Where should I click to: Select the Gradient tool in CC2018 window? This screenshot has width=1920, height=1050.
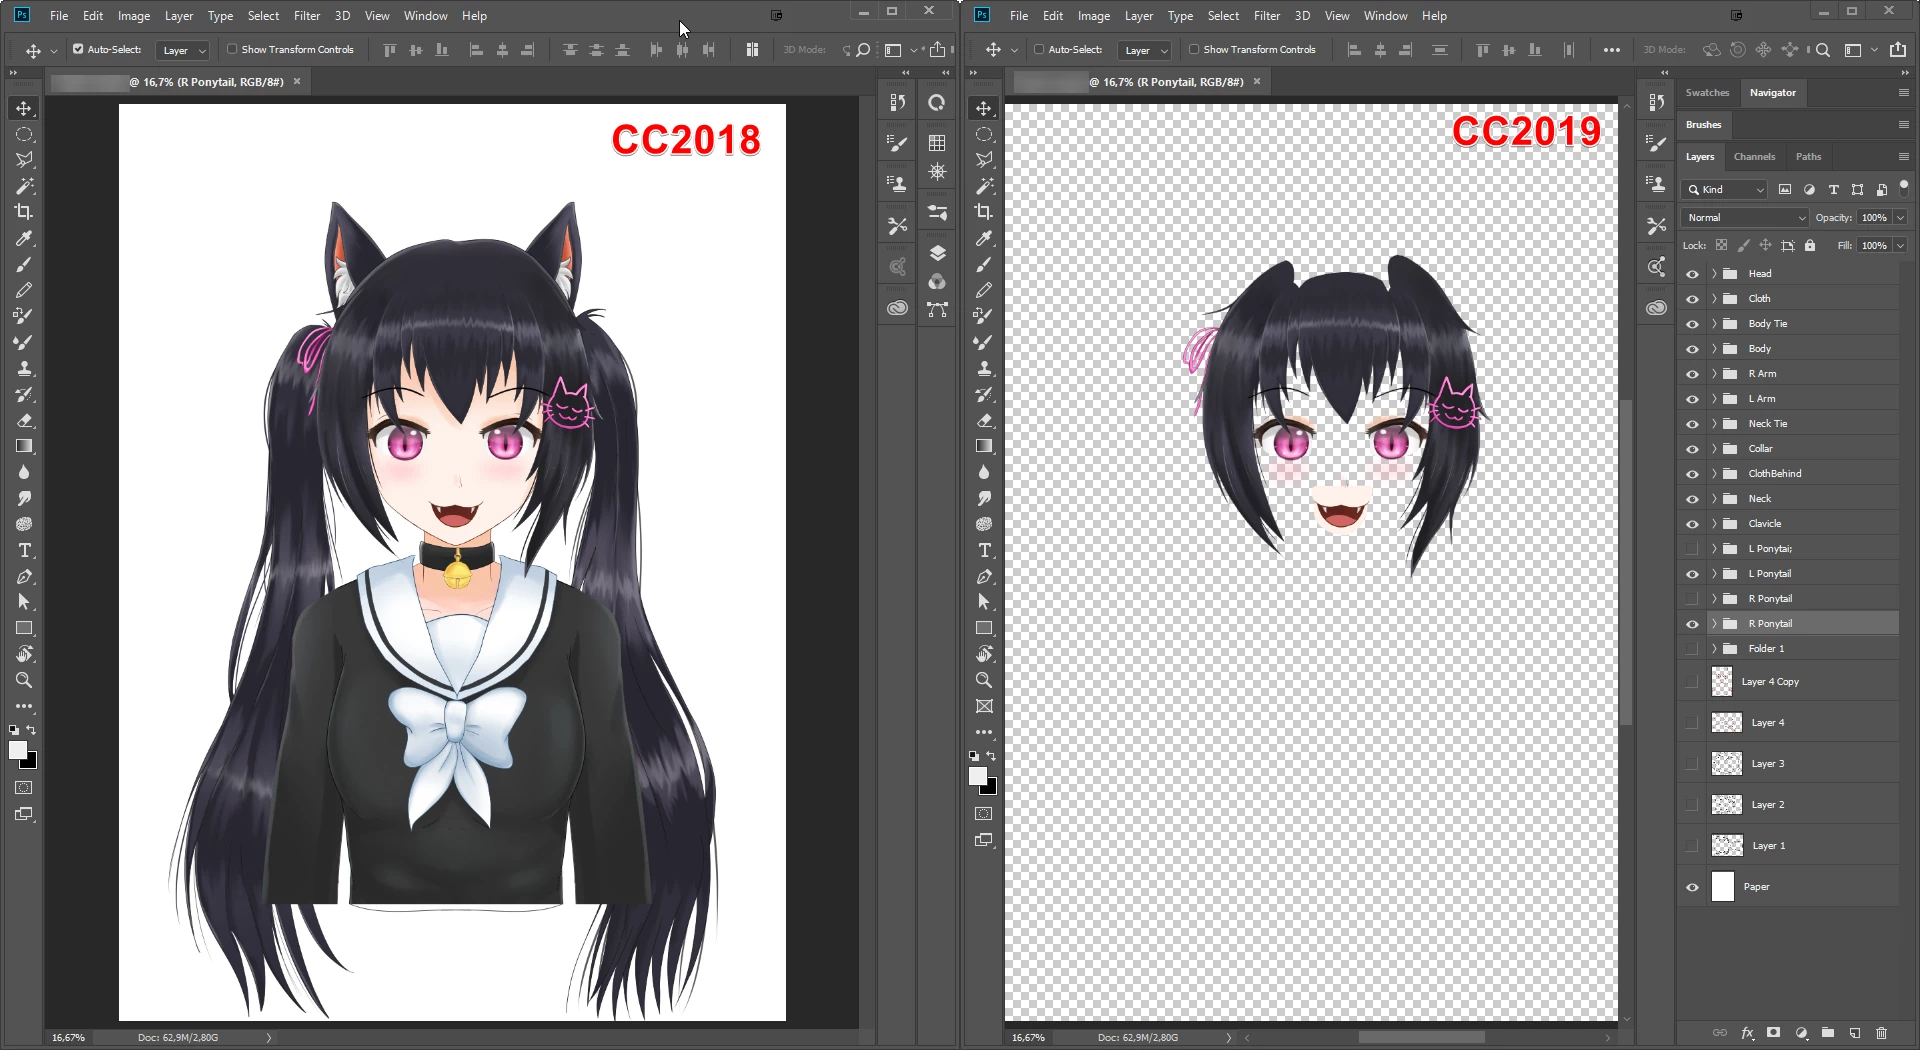(x=24, y=446)
